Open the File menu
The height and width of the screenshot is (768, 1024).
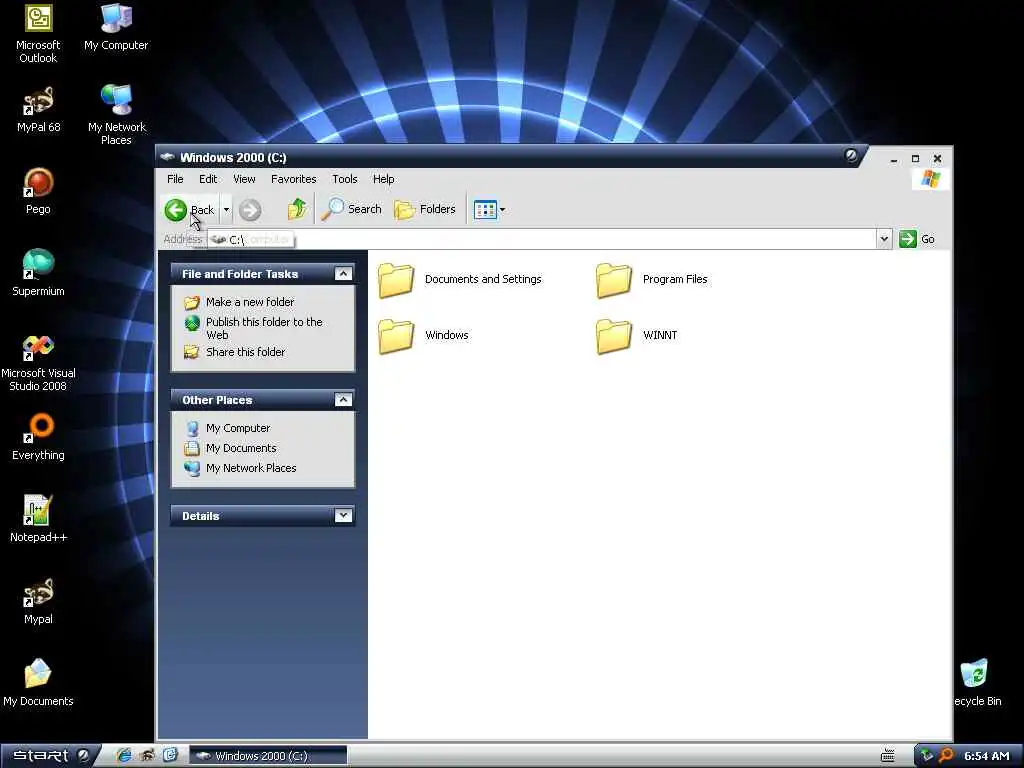coord(175,179)
